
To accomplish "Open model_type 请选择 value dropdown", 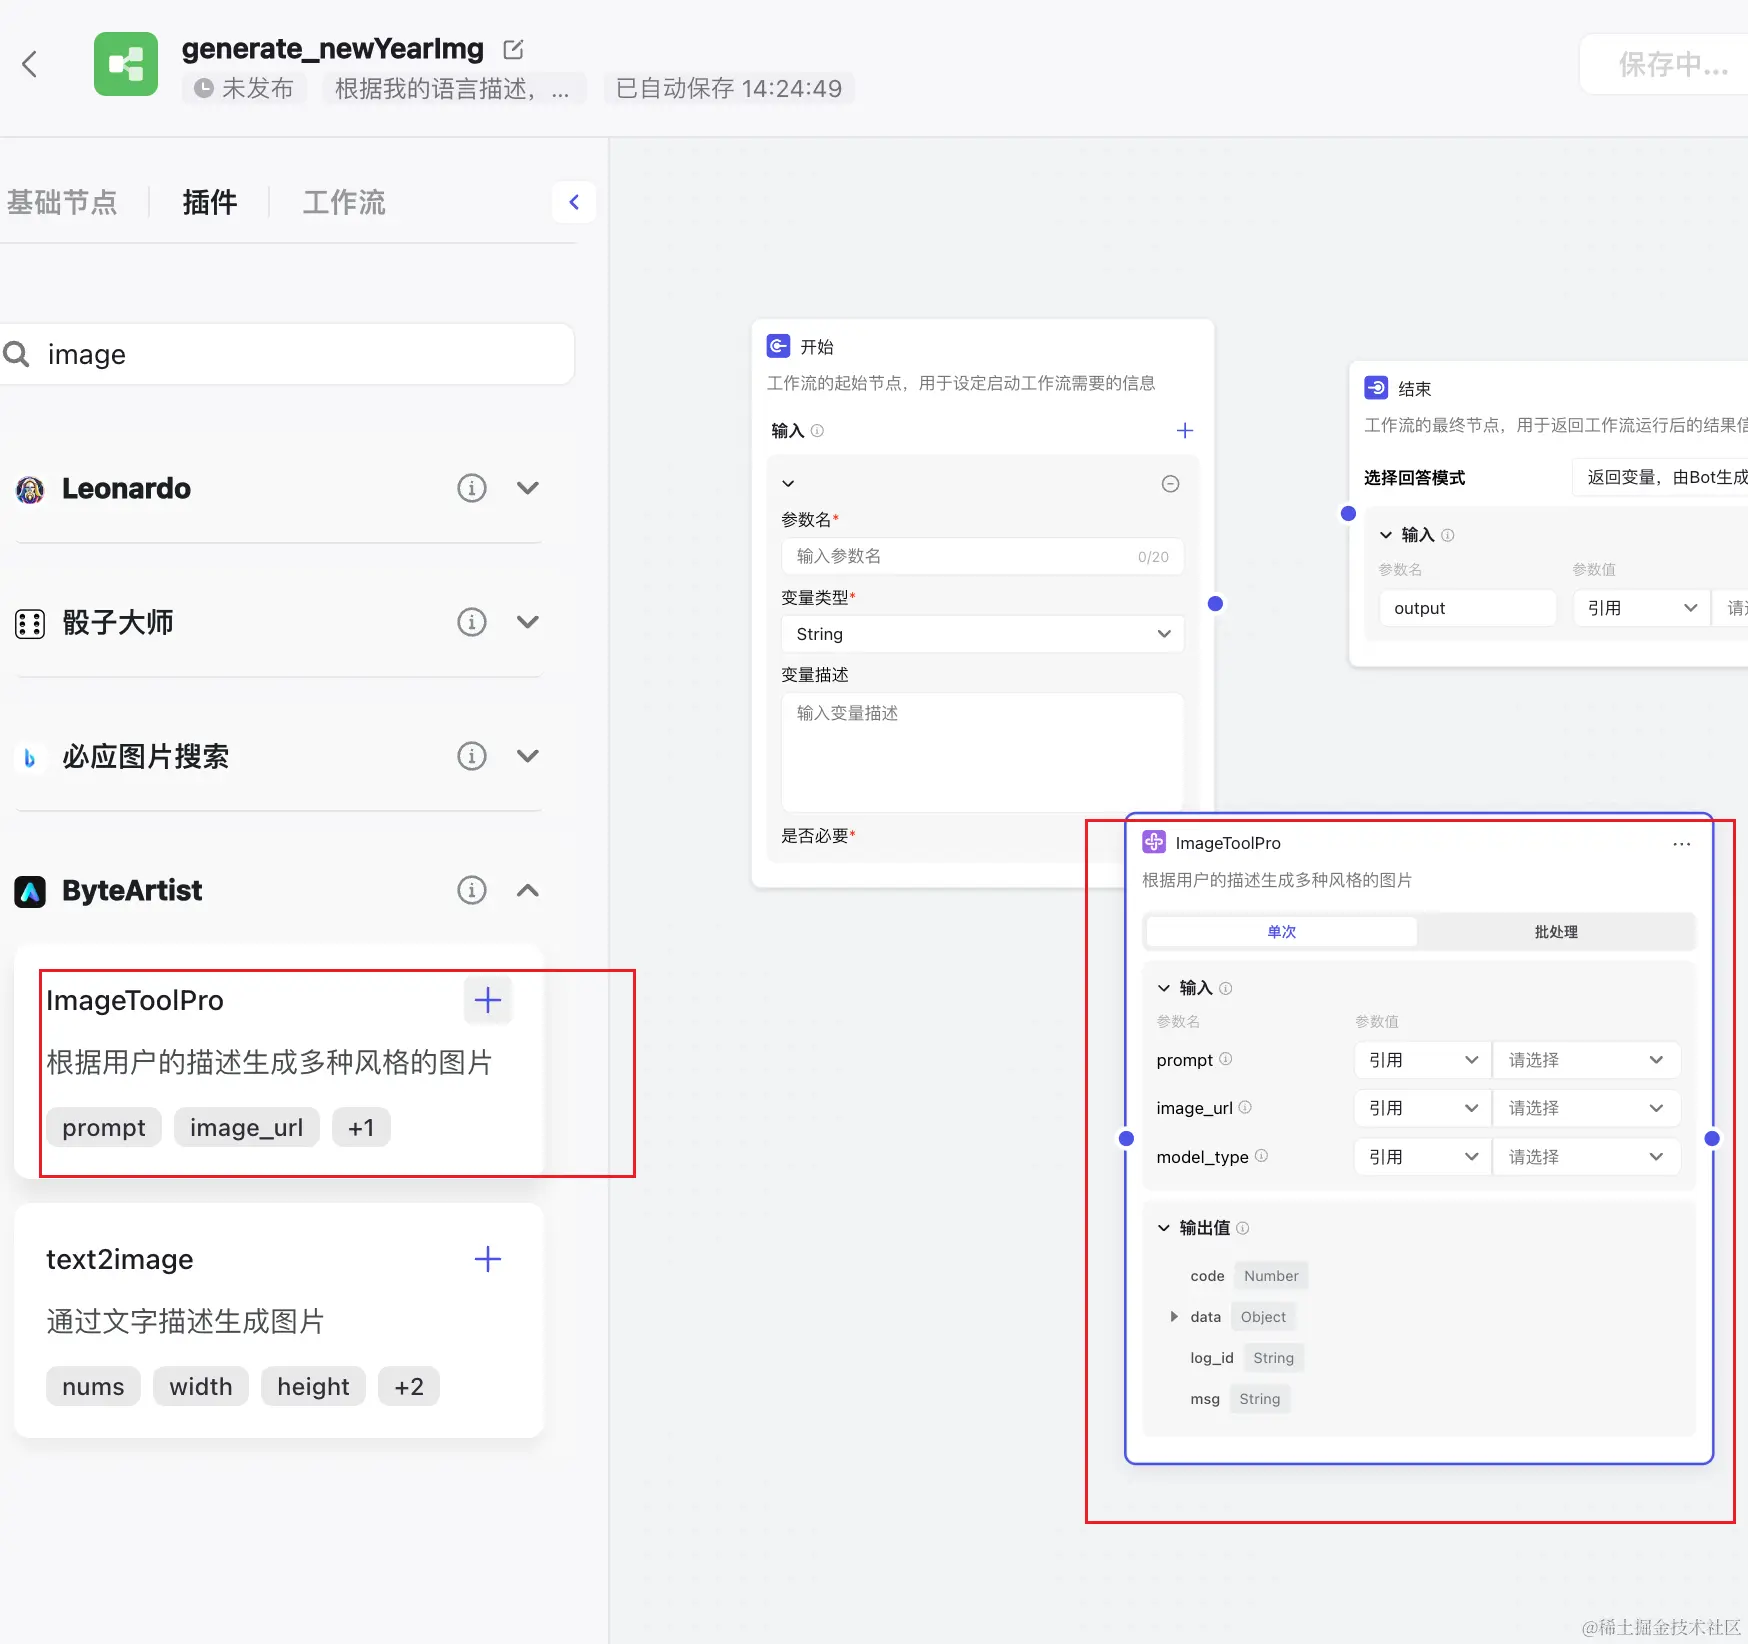I will [1586, 1157].
